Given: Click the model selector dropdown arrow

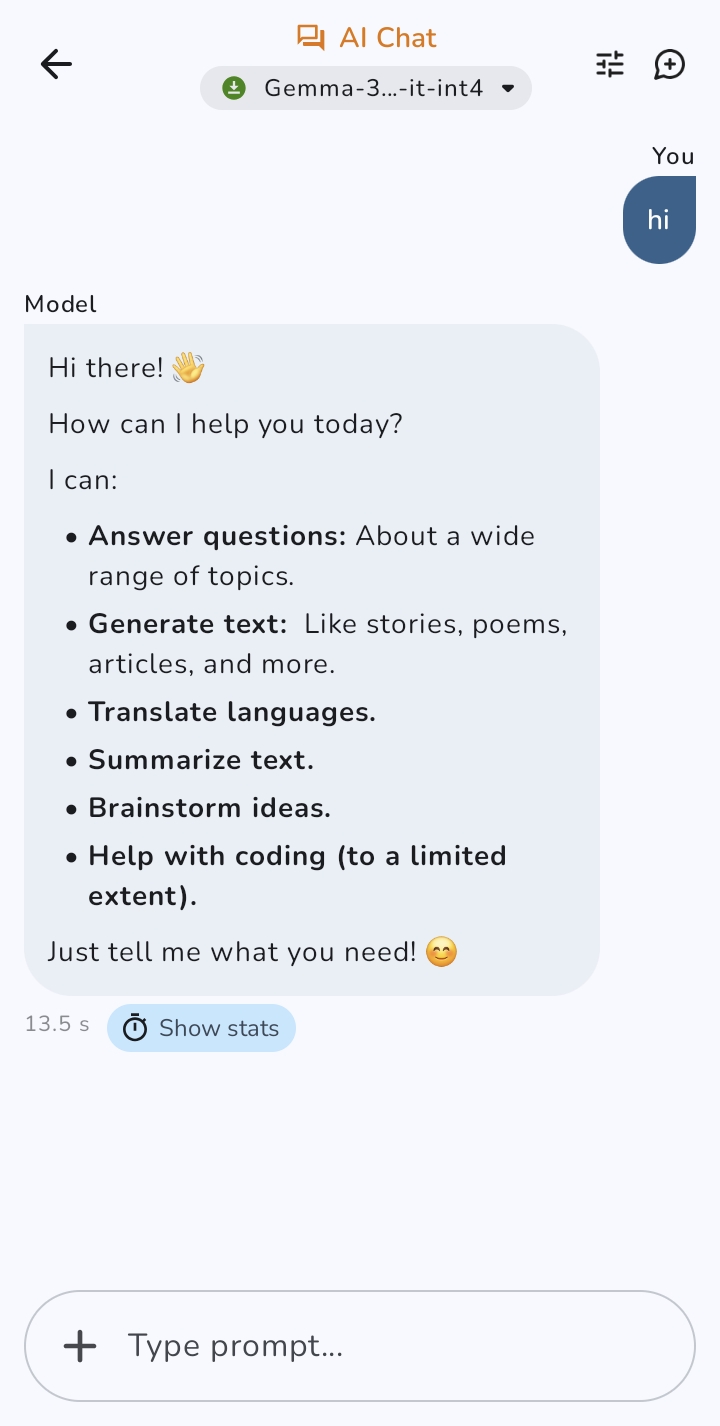Looking at the screenshot, I should tap(508, 88).
